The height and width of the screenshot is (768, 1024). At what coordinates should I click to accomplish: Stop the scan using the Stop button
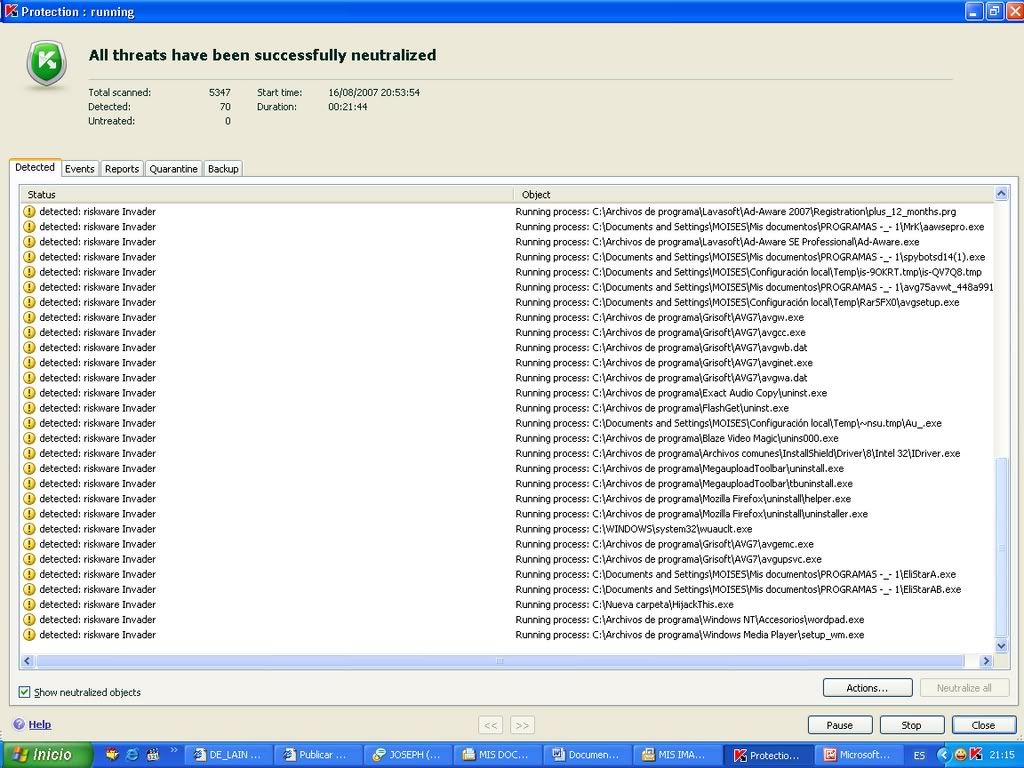click(912, 725)
